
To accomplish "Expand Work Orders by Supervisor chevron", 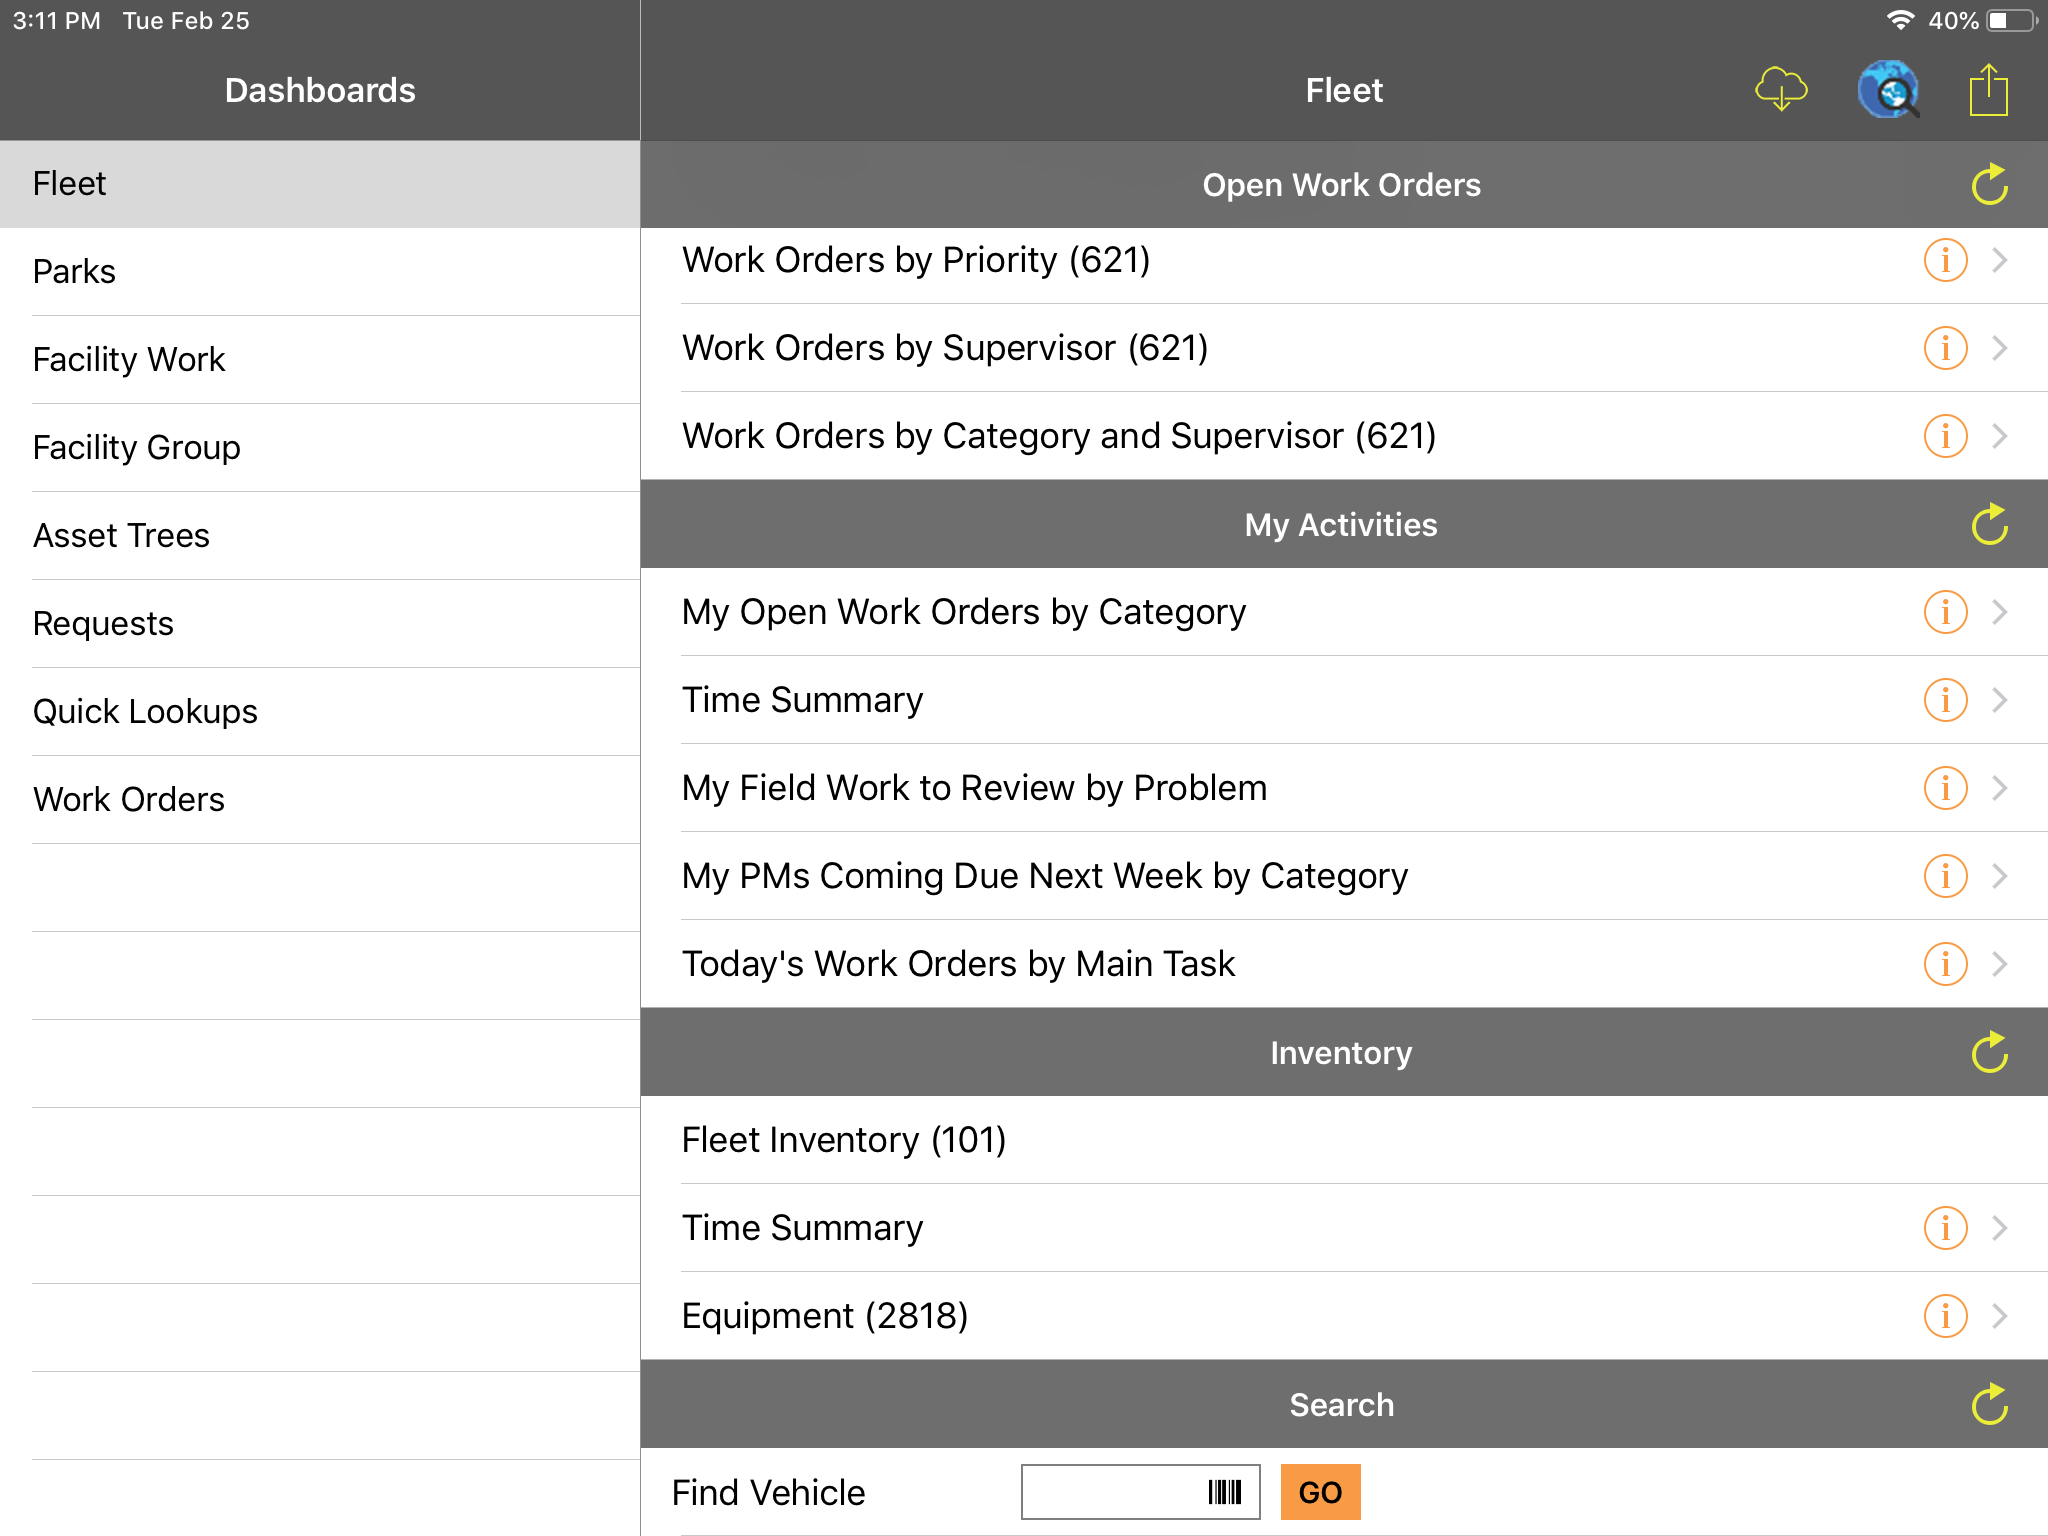I will pyautogui.click(x=2000, y=348).
